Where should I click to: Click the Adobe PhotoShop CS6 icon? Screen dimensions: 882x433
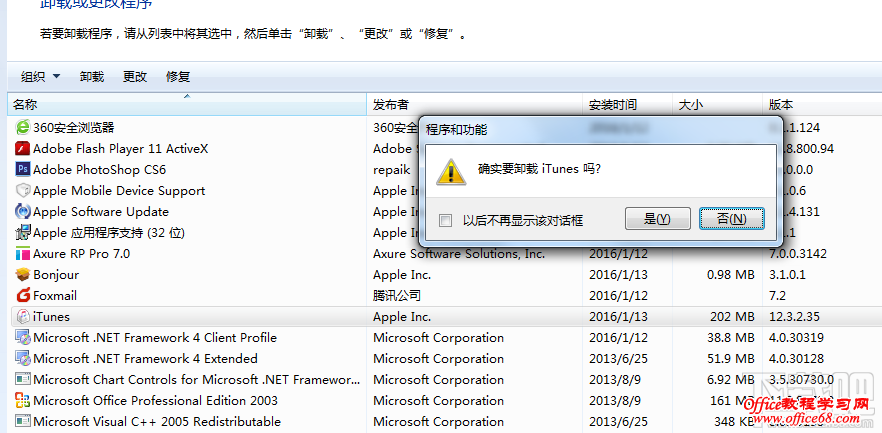pyautogui.click(x=22, y=169)
